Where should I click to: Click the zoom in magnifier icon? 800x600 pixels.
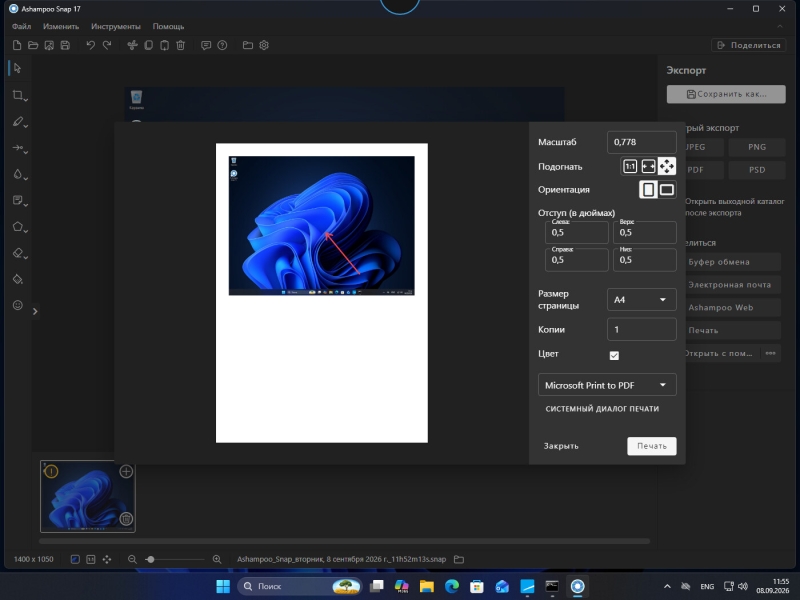[217, 560]
